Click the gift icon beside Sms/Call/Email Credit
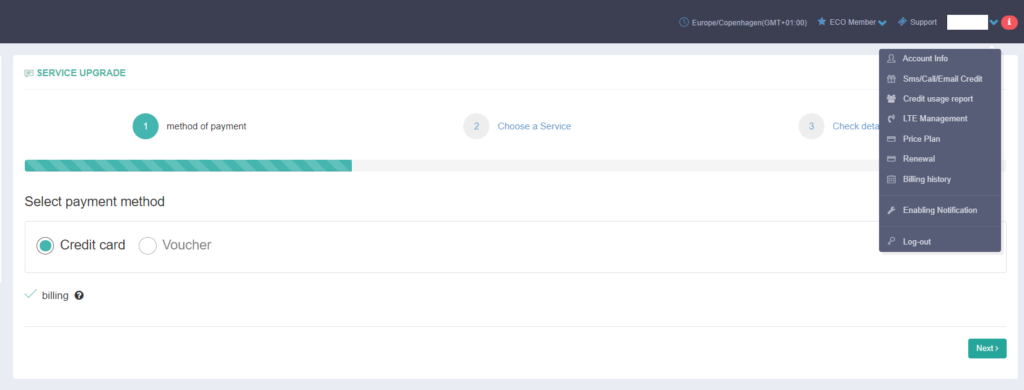The height and width of the screenshot is (390, 1024). coord(891,79)
